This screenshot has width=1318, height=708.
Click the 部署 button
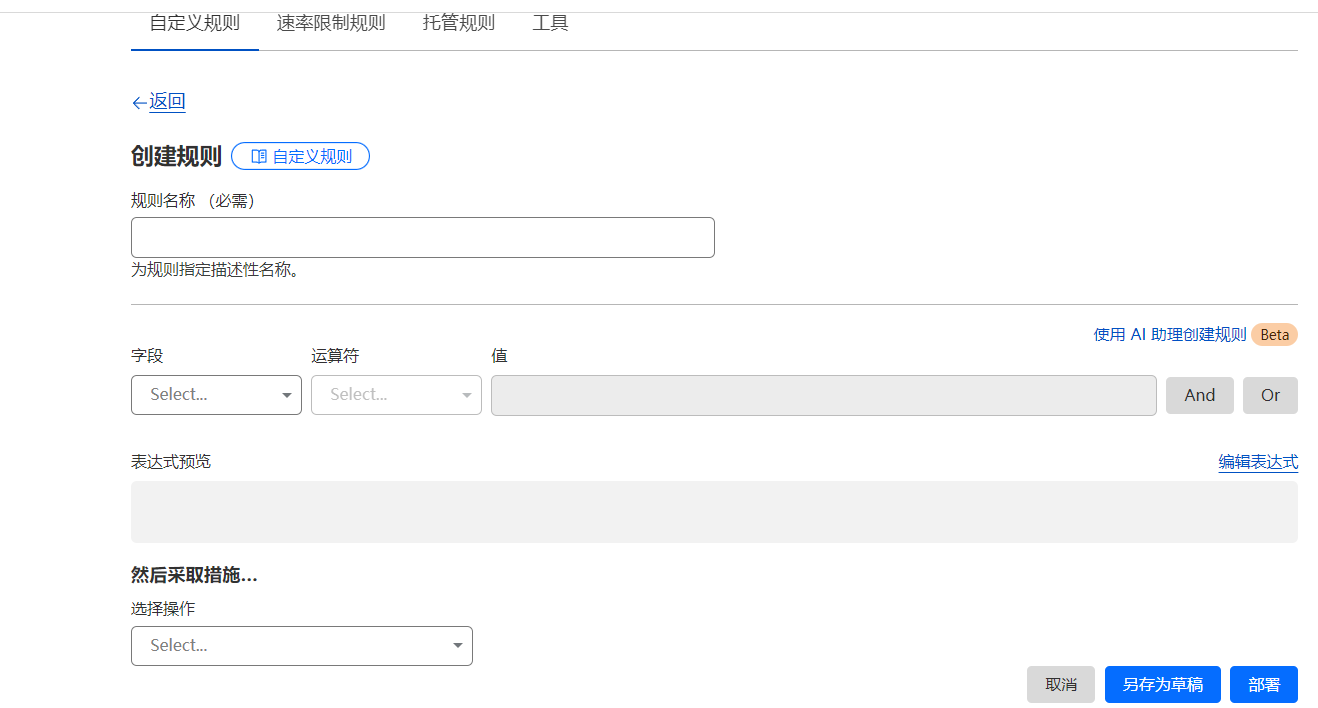point(1263,685)
